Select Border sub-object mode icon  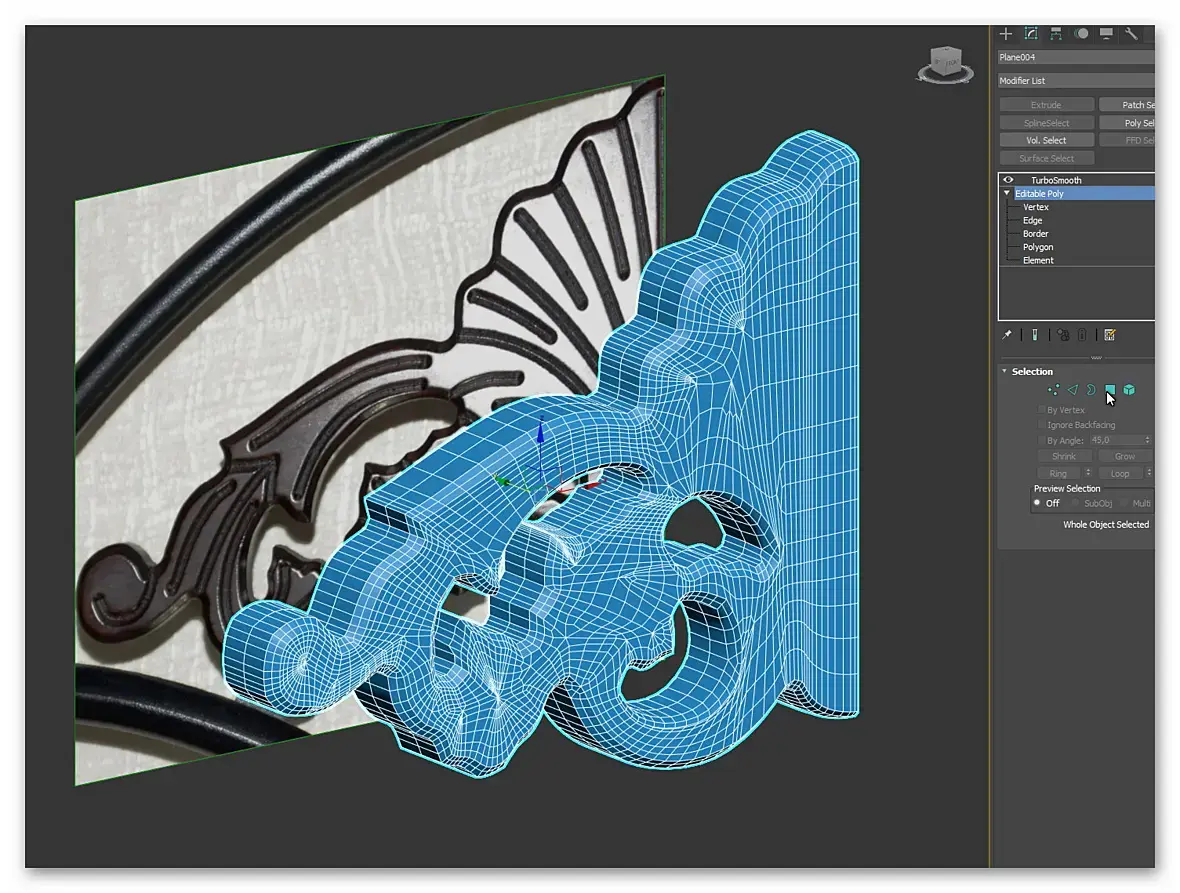tap(1090, 390)
